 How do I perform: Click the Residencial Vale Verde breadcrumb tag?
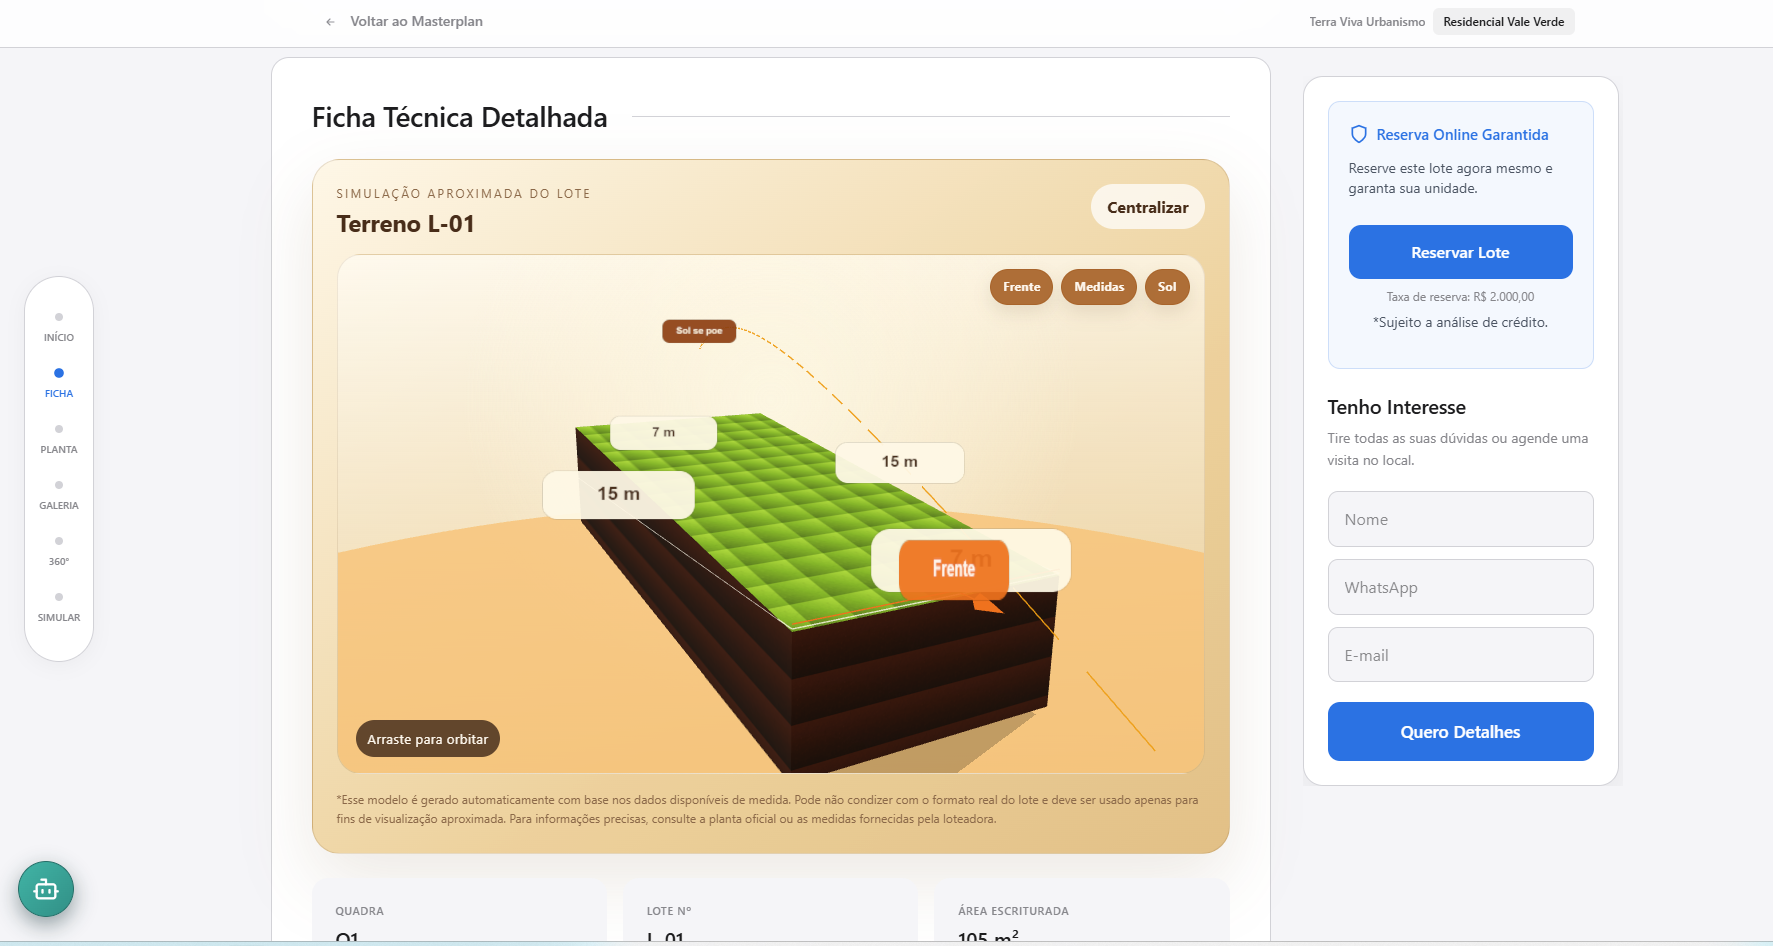tap(1503, 22)
